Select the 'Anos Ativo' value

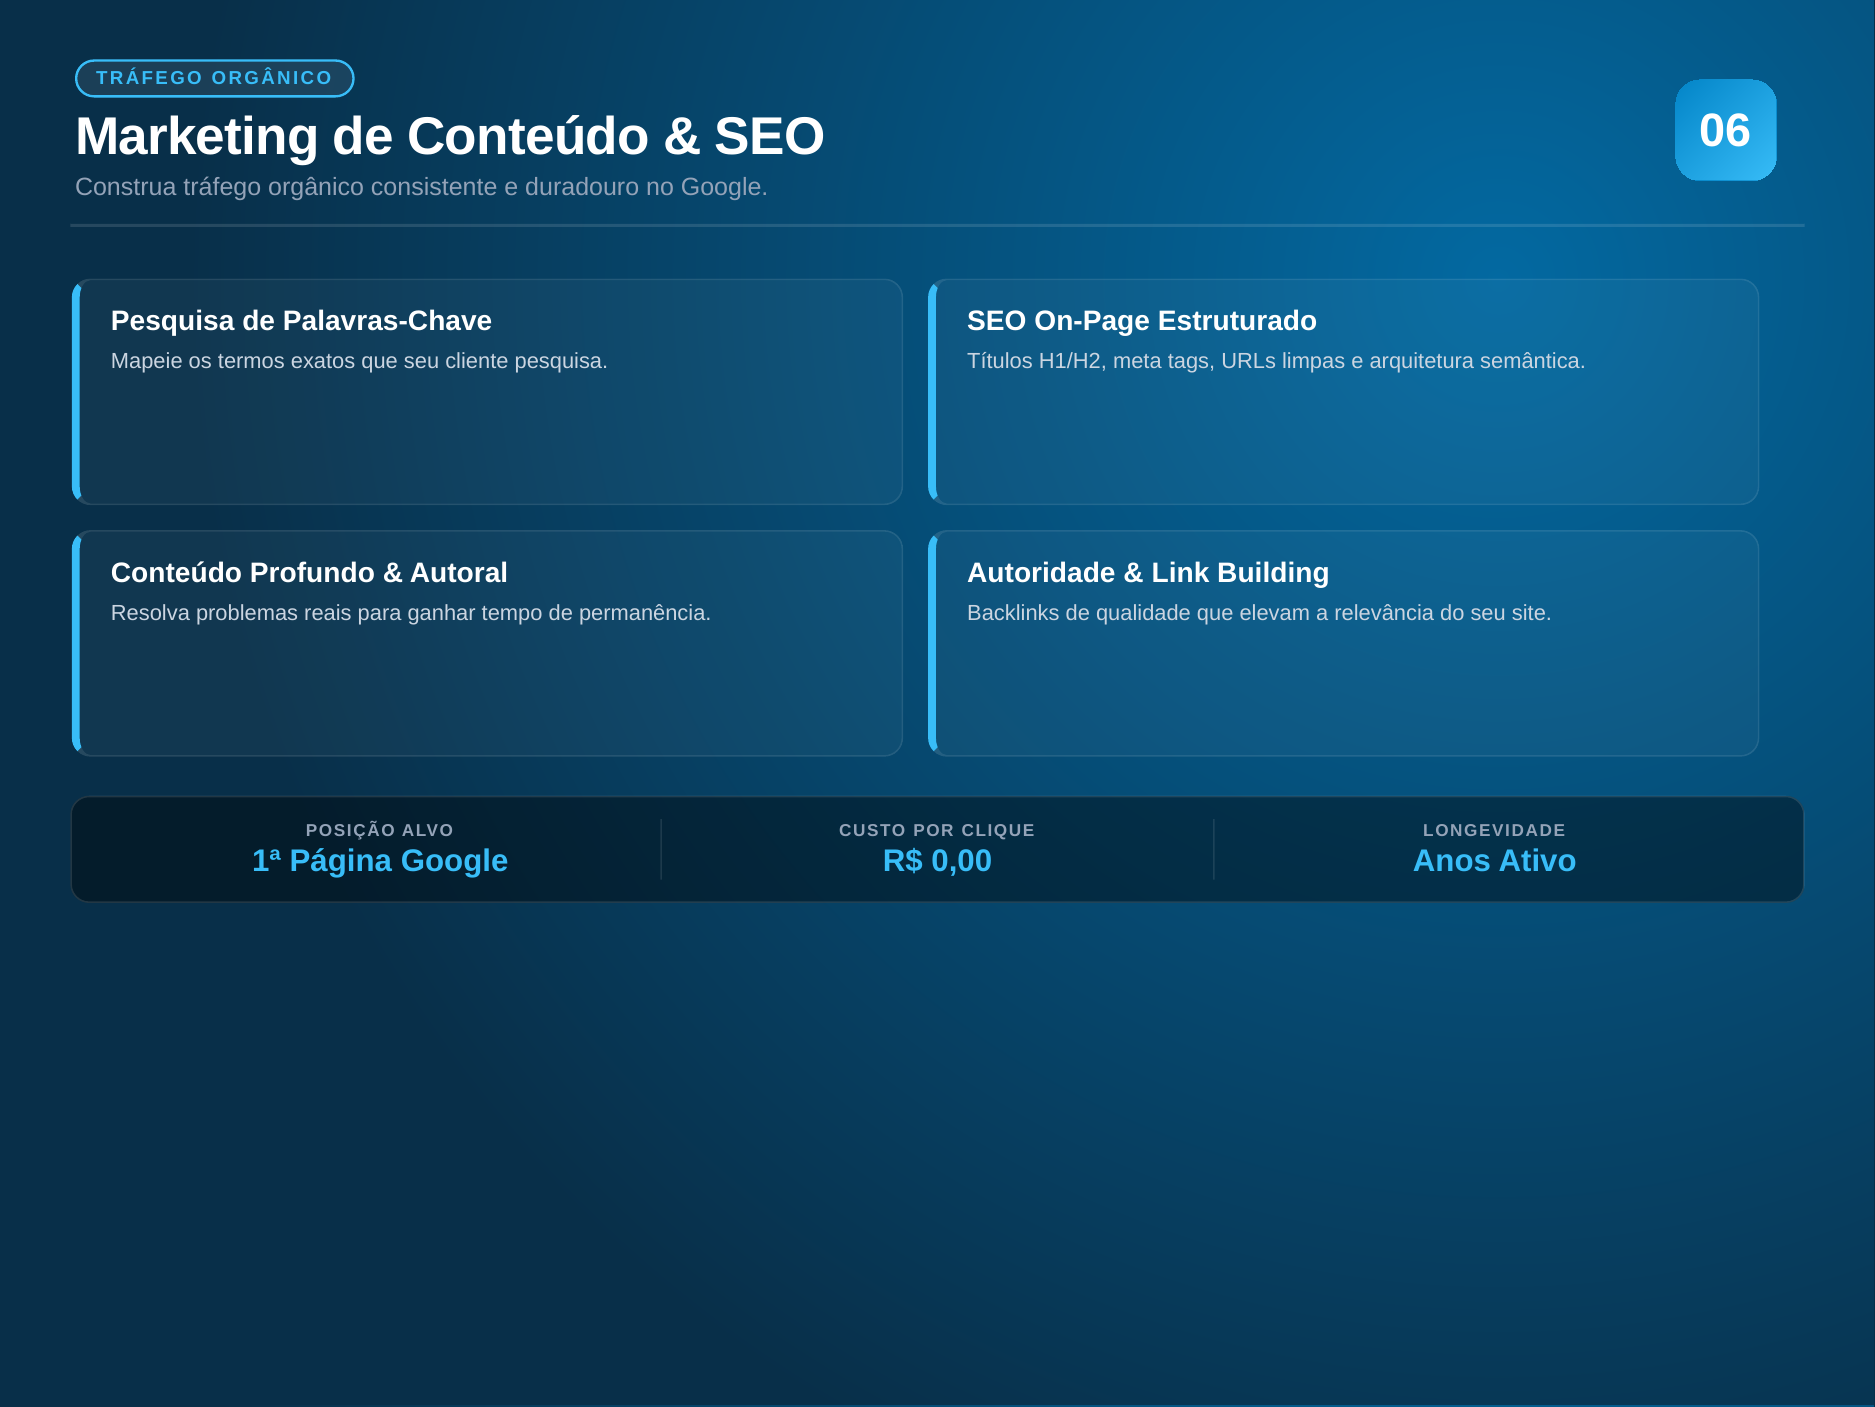(x=1494, y=861)
